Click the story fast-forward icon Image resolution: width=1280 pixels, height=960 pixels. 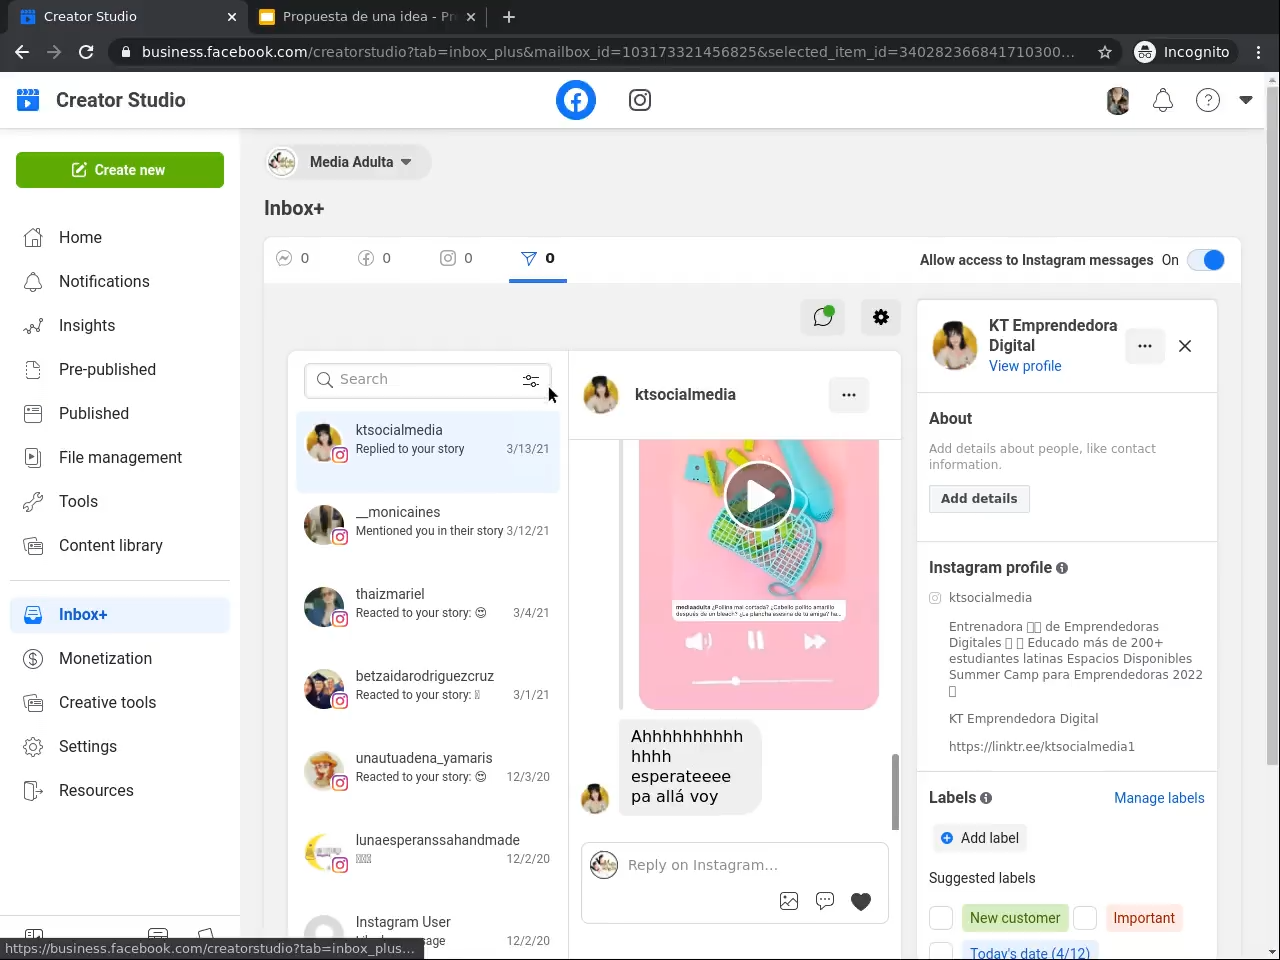click(815, 641)
